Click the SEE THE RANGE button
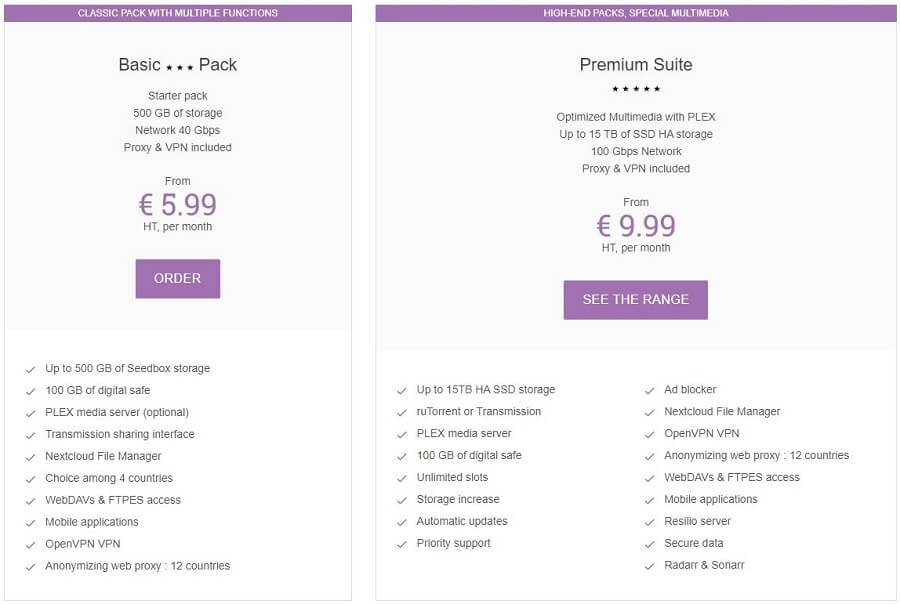The width and height of the screenshot is (900, 604). [x=635, y=300]
